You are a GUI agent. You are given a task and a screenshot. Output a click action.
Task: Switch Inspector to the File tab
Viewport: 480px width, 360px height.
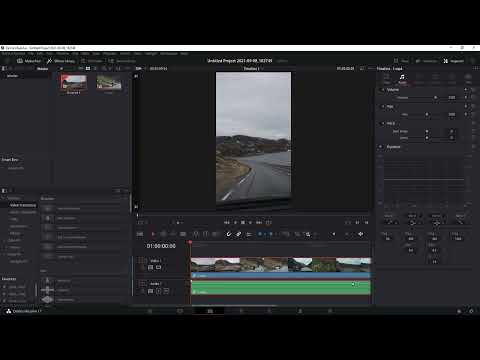pos(468,79)
